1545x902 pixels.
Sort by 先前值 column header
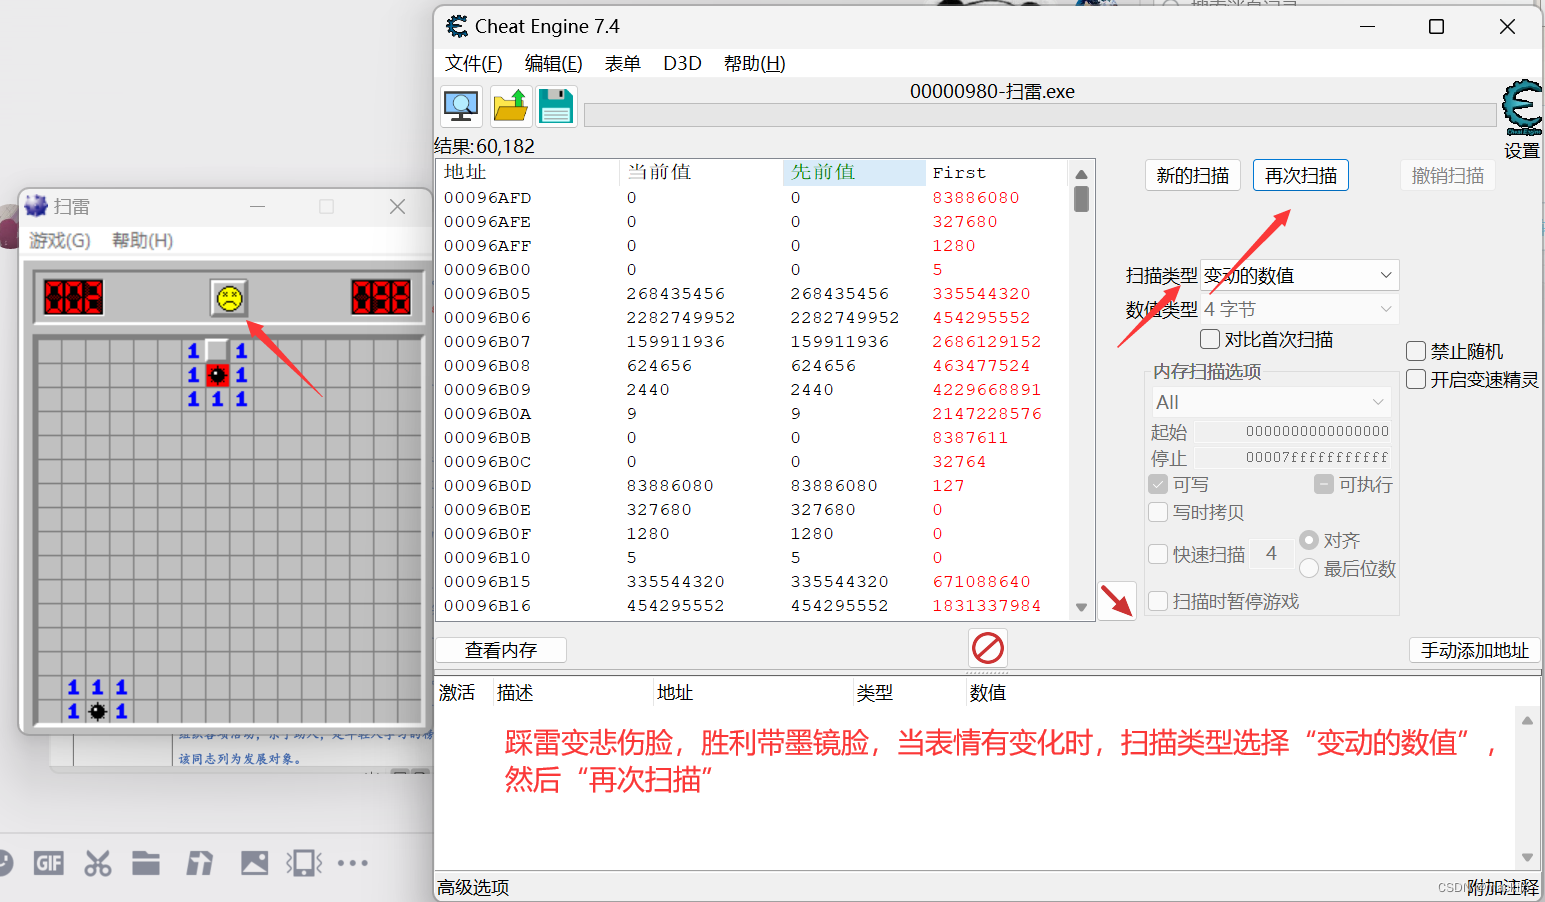click(x=853, y=172)
